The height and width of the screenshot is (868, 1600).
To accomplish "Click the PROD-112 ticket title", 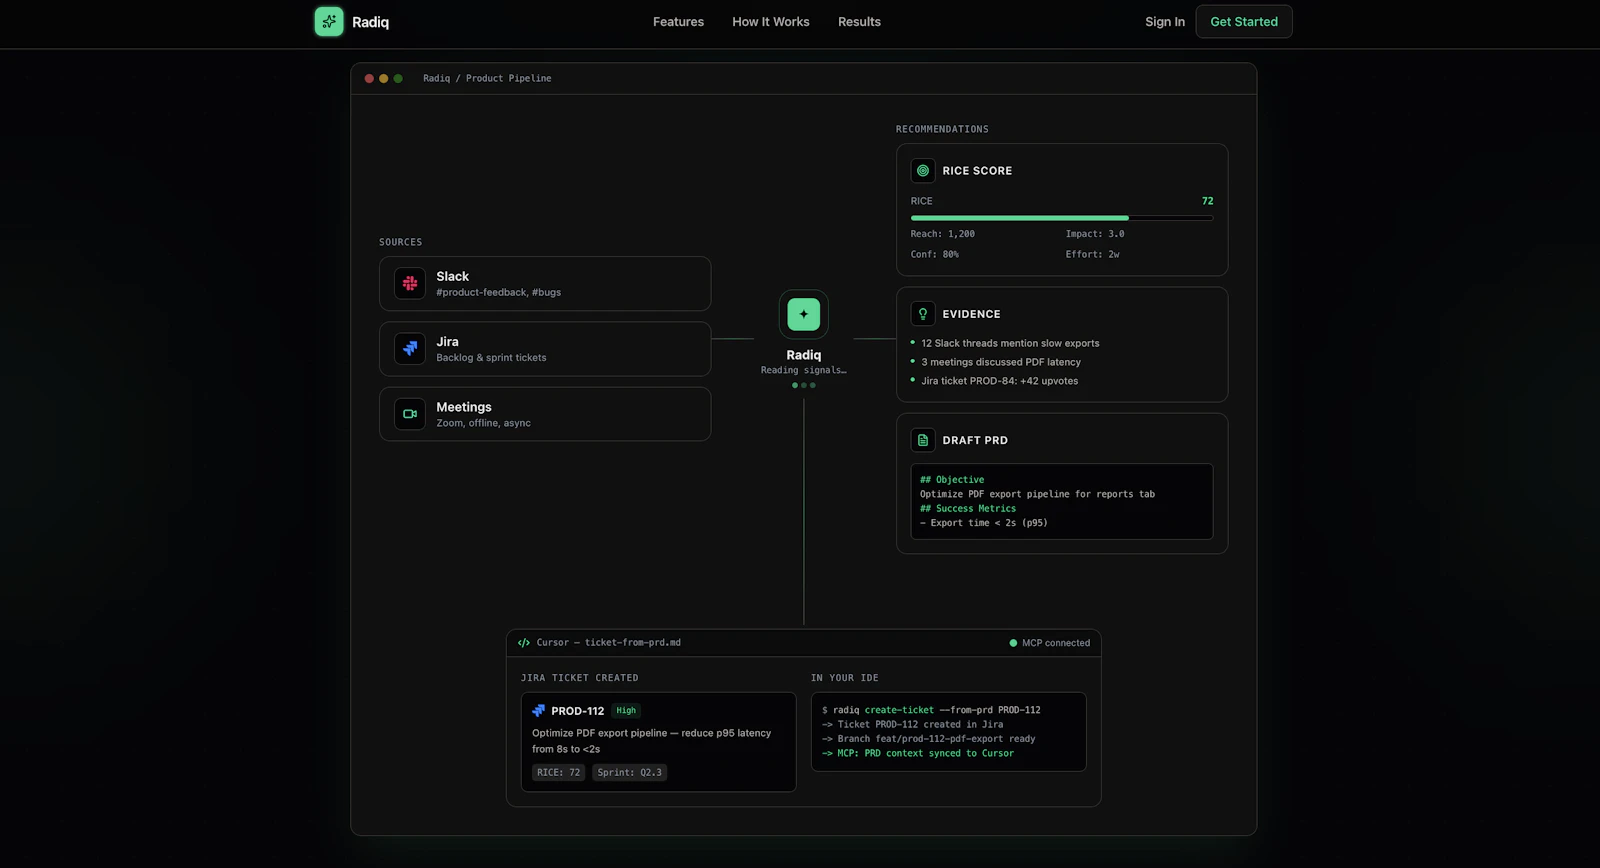I will pos(577,711).
